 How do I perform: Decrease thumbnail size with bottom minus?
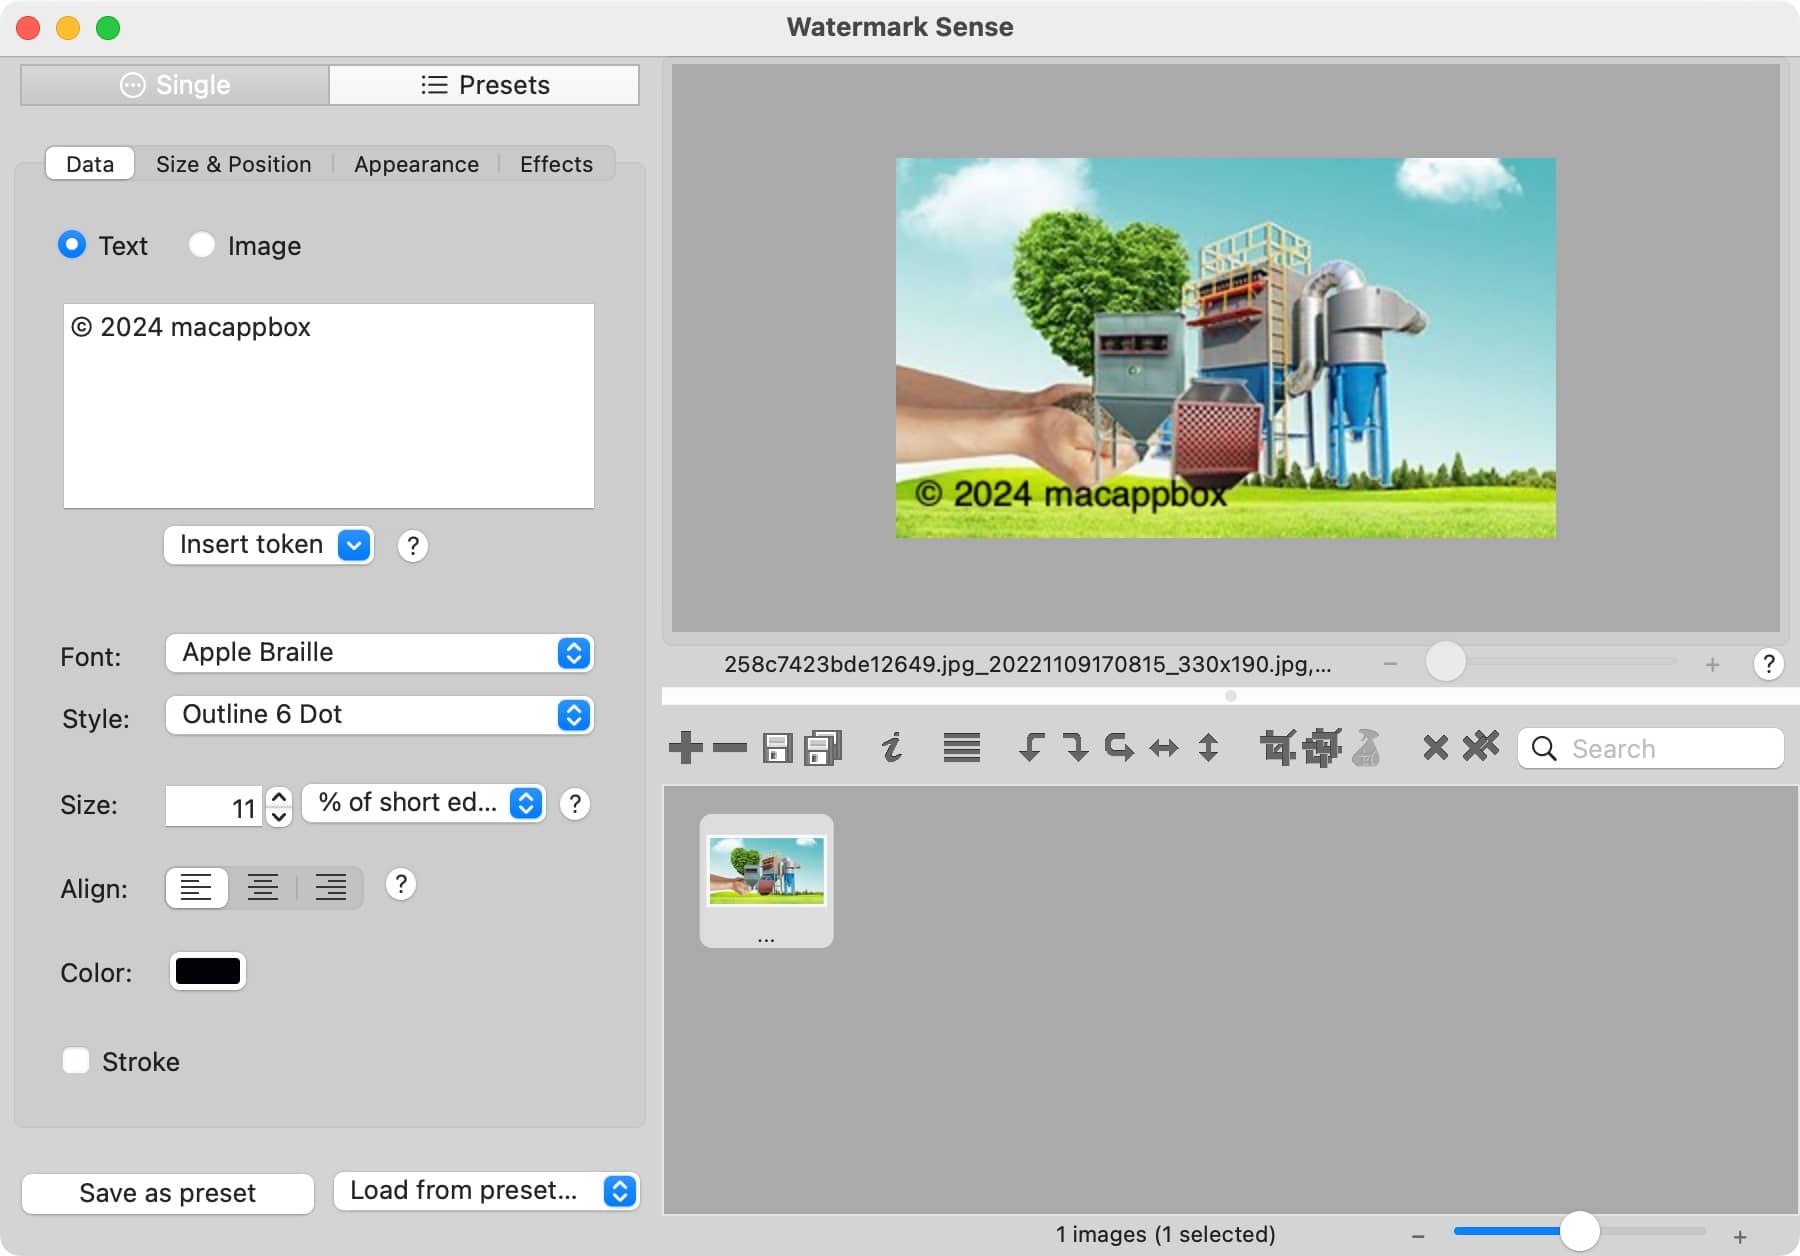1418,1237
